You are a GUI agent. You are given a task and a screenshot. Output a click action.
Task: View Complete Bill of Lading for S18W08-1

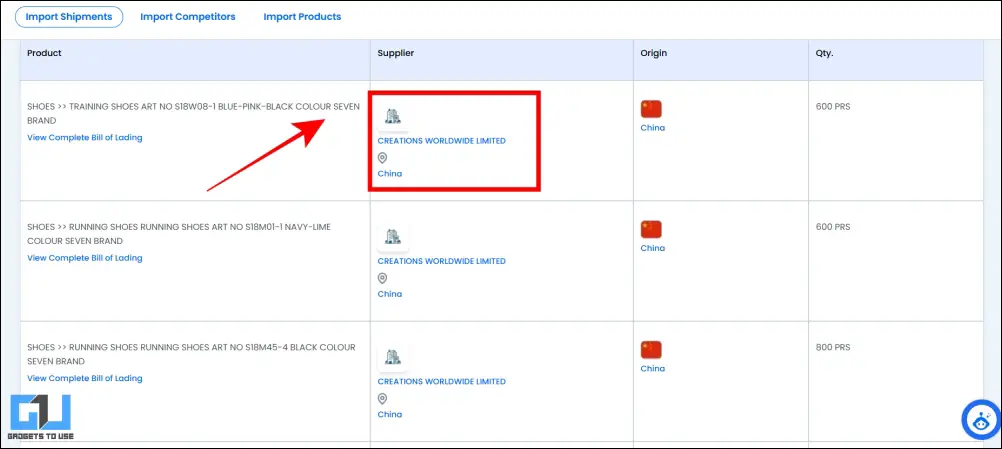(85, 137)
